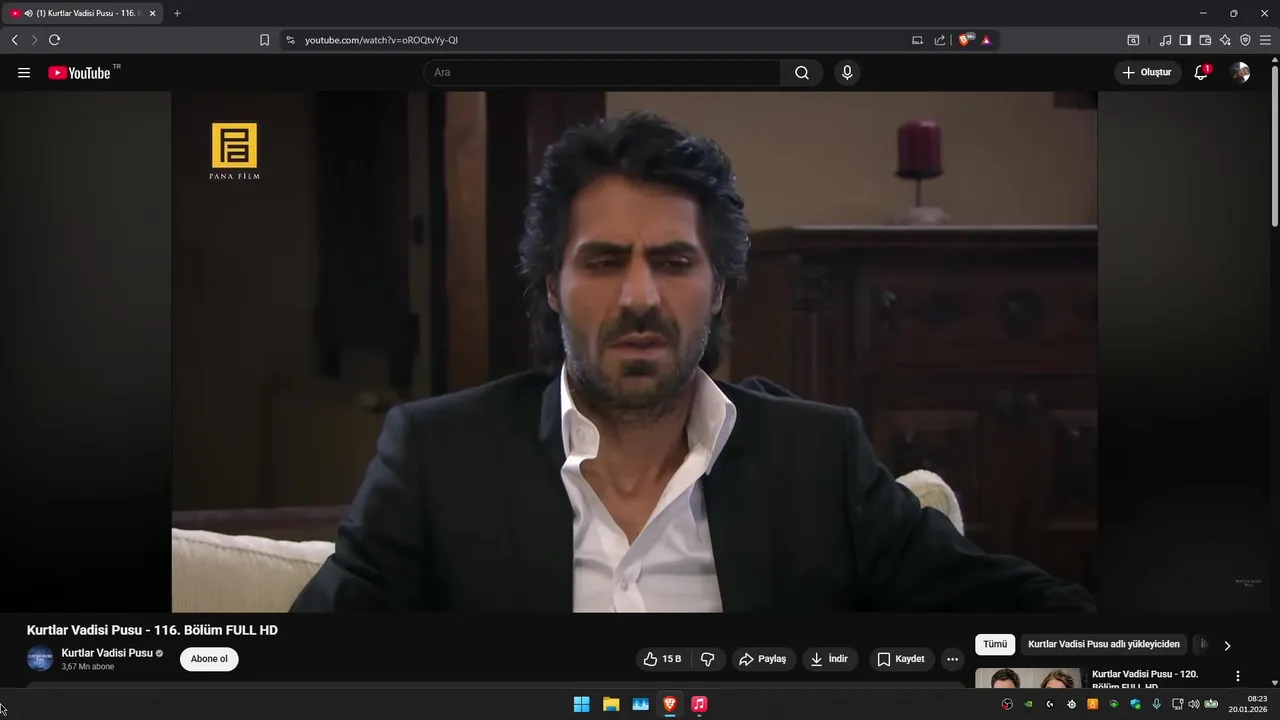Open the music app taskbar icon
The height and width of the screenshot is (720, 1280).
(699, 704)
